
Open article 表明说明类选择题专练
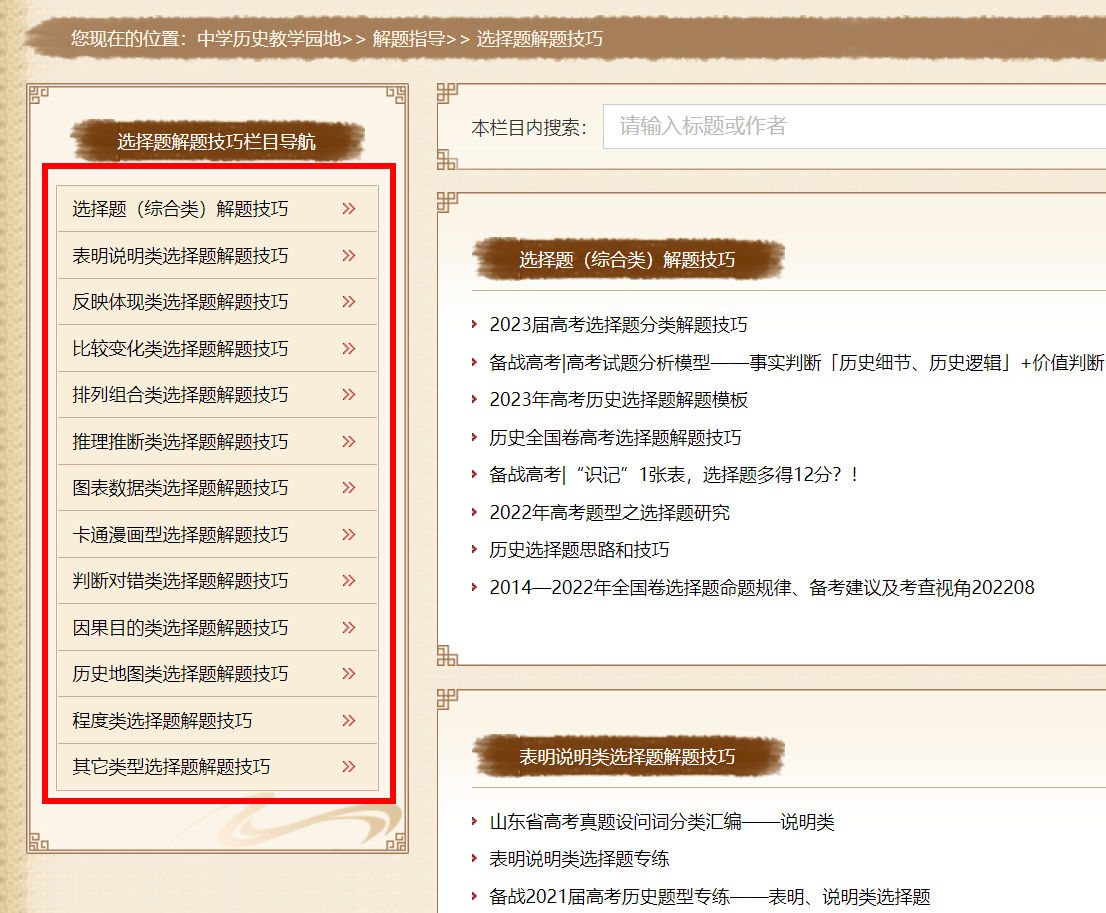tap(579, 859)
